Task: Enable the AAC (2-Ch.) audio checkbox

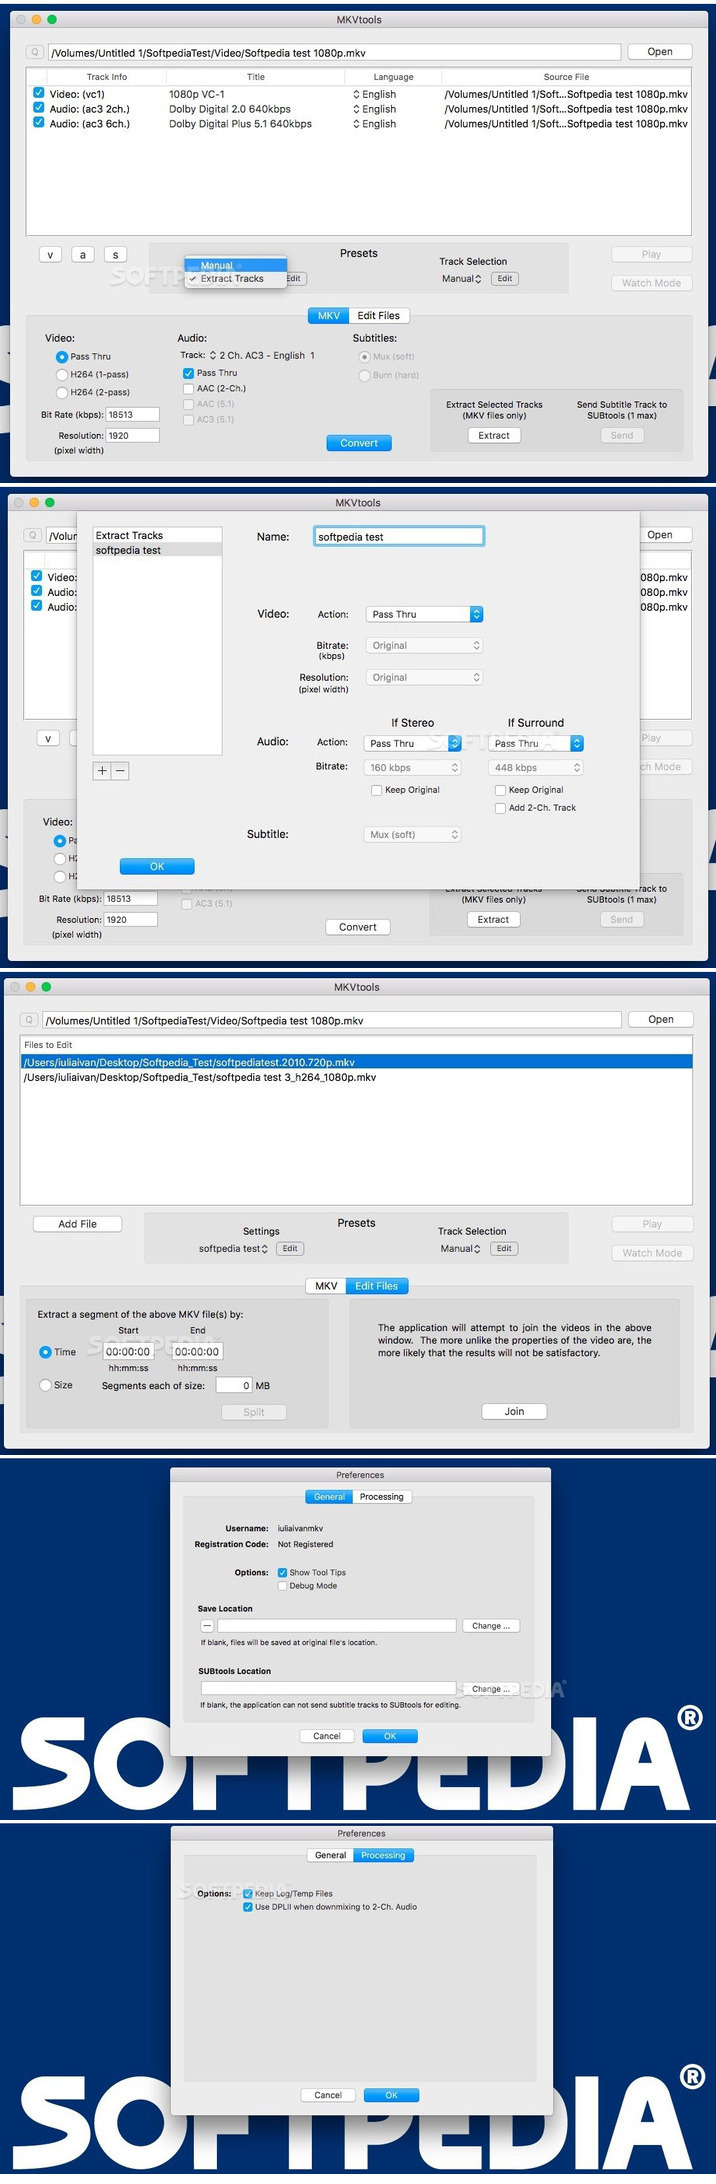Action: pos(188,388)
